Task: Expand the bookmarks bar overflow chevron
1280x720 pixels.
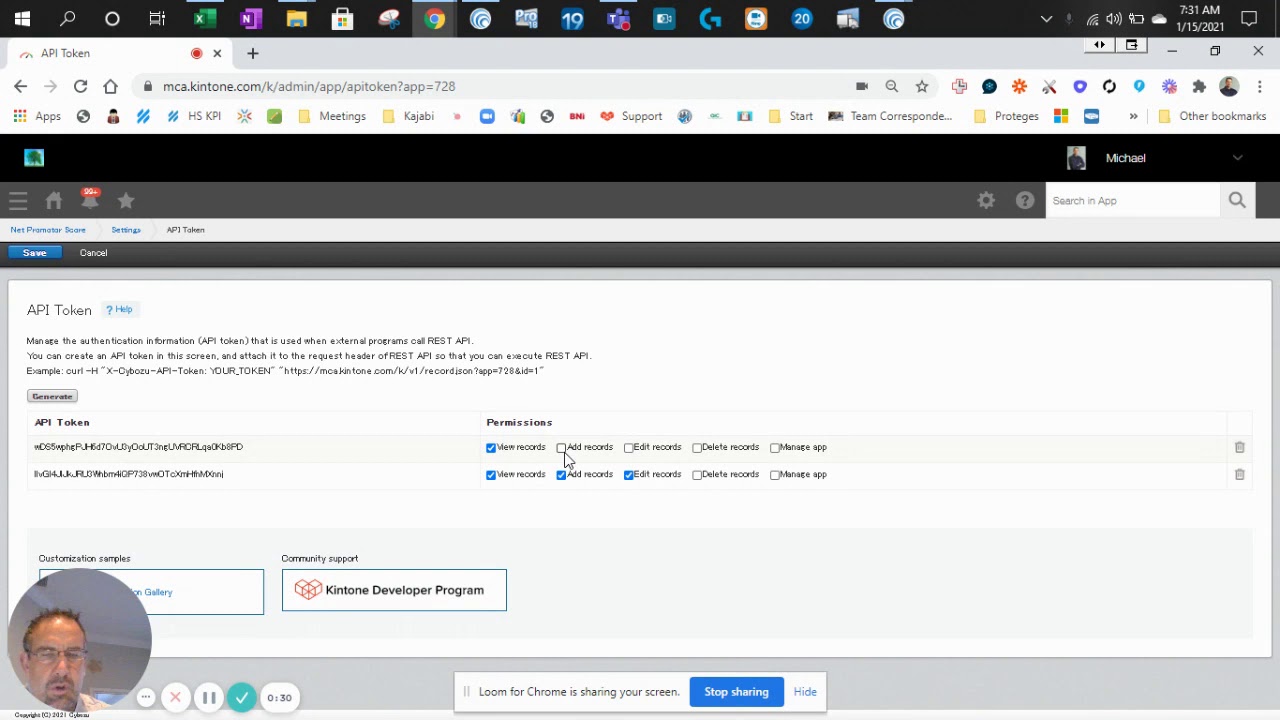Action: pyautogui.click(x=1133, y=116)
